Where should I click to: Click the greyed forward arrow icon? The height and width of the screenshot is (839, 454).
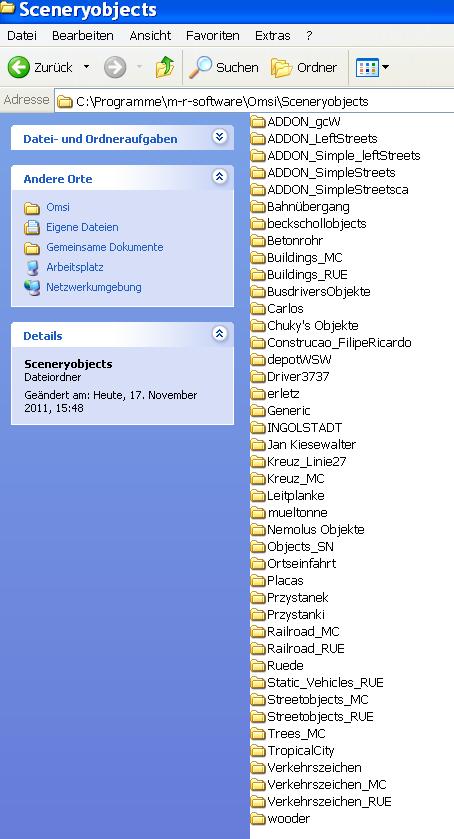pyautogui.click(x=115, y=67)
